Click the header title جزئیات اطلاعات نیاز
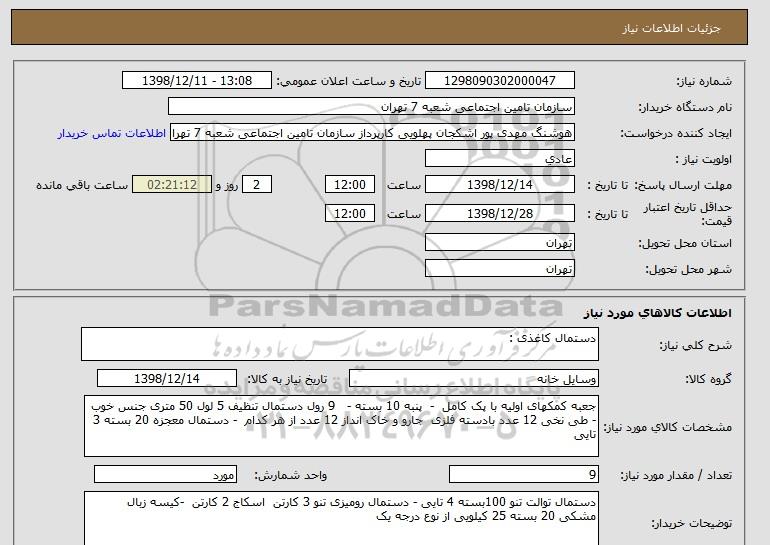This screenshot has height=545, width=770. pos(671,28)
